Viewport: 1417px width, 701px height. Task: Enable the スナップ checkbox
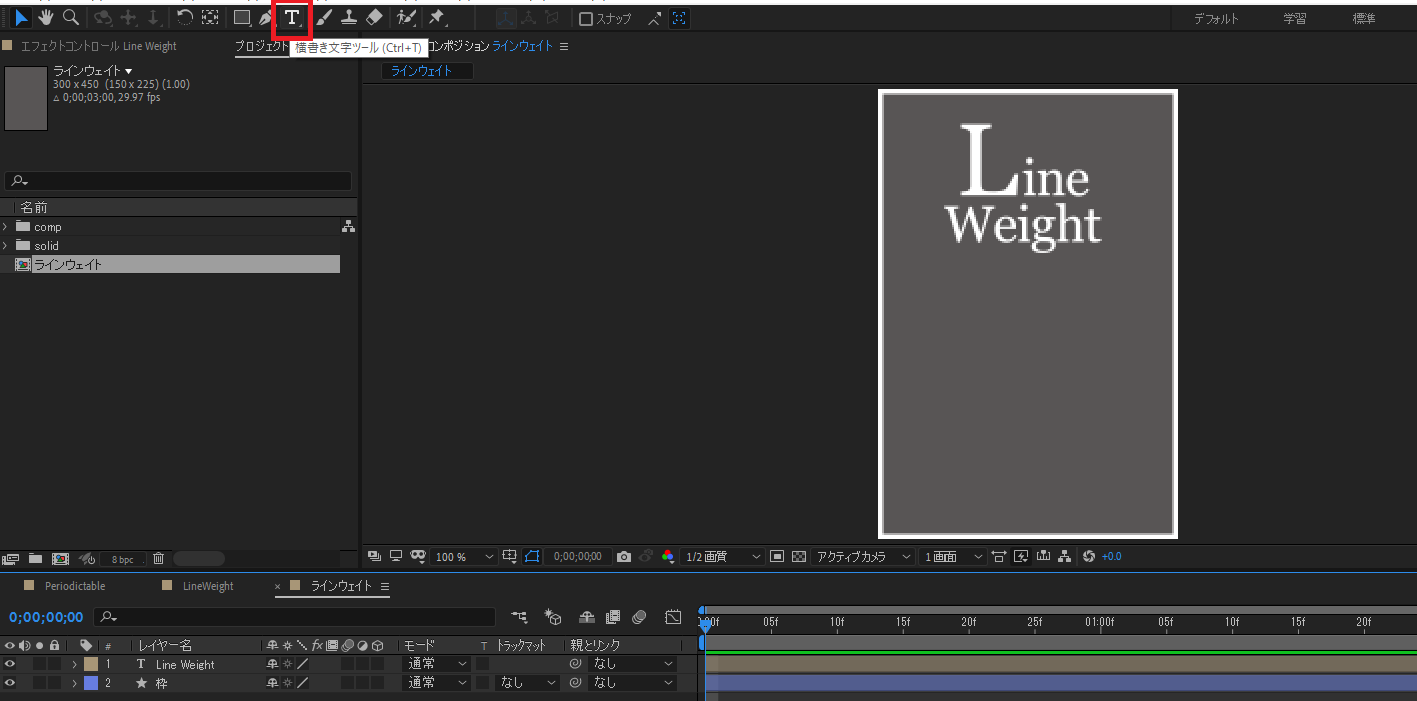click(x=586, y=19)
